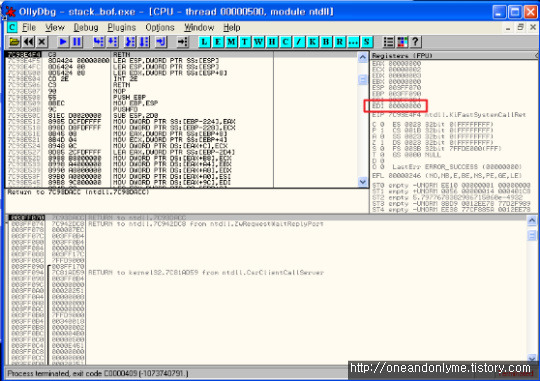Select stack row RETURN from ZwRequestWaitReplyPort
540x381 pixels.
(267, 224)
